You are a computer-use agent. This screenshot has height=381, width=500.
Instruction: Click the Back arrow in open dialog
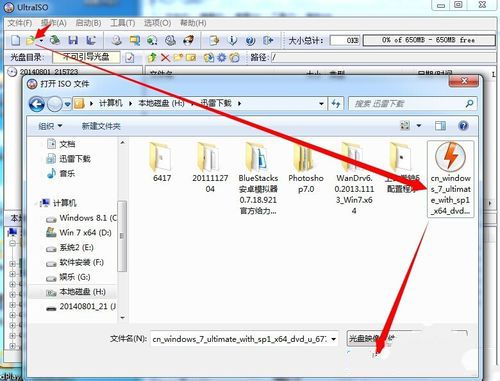(x=37, y=104)
